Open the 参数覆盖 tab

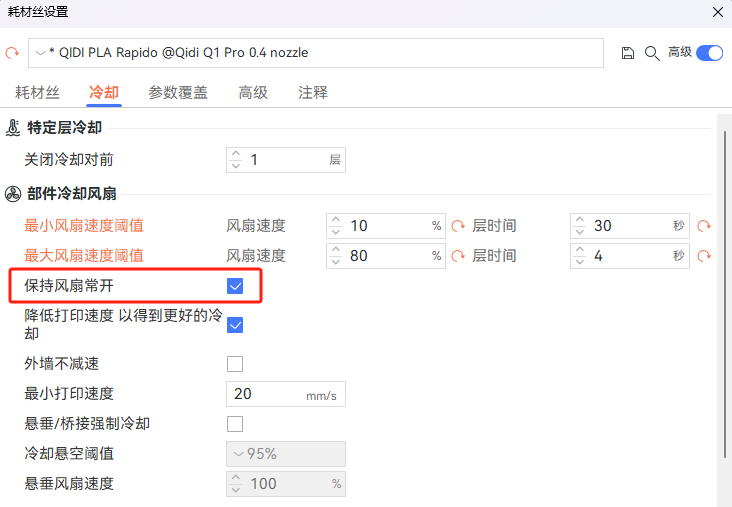coord(178,93)
